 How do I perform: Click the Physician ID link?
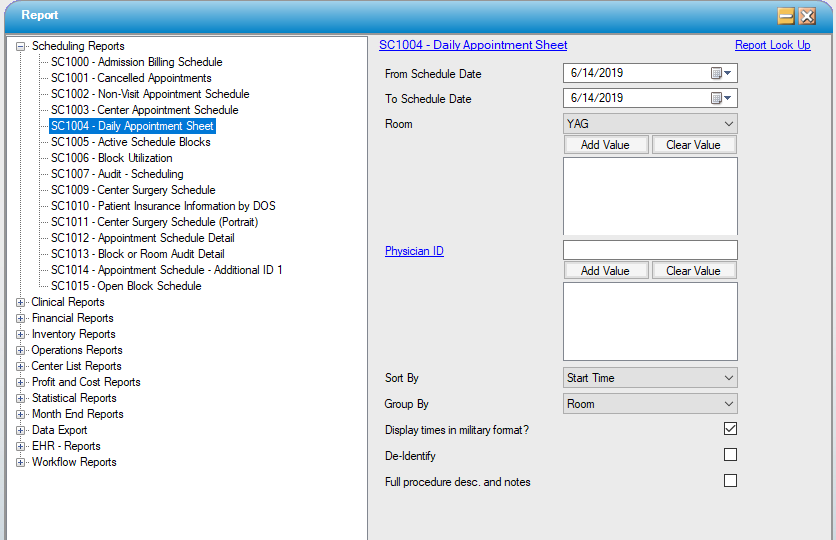pyautogui.click(x=414, y=251)
